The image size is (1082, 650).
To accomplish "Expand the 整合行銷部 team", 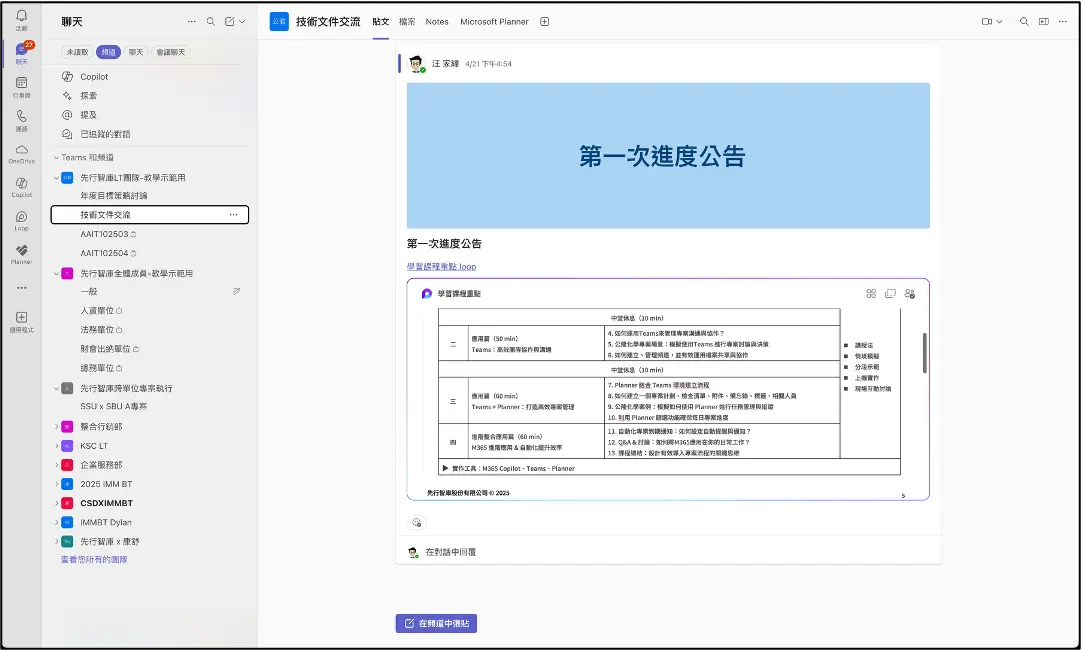I will (x=57, y=427).
